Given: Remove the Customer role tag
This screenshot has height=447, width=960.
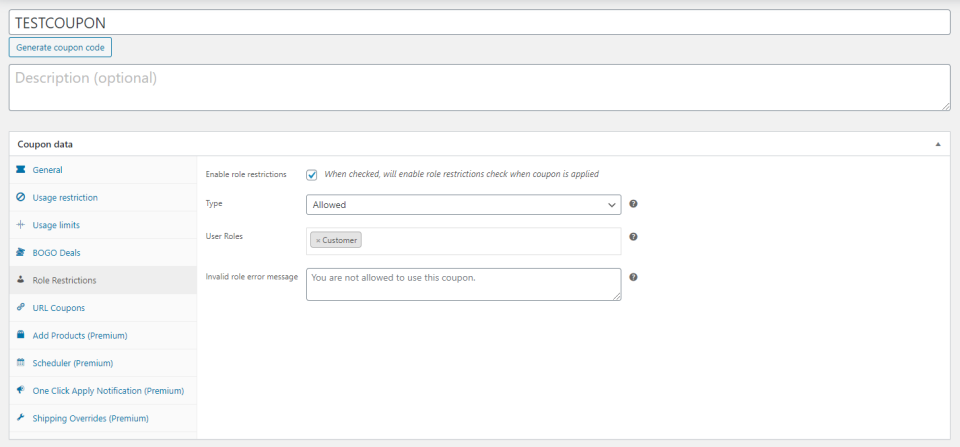Looking at the screenshot, I should 318,240.
